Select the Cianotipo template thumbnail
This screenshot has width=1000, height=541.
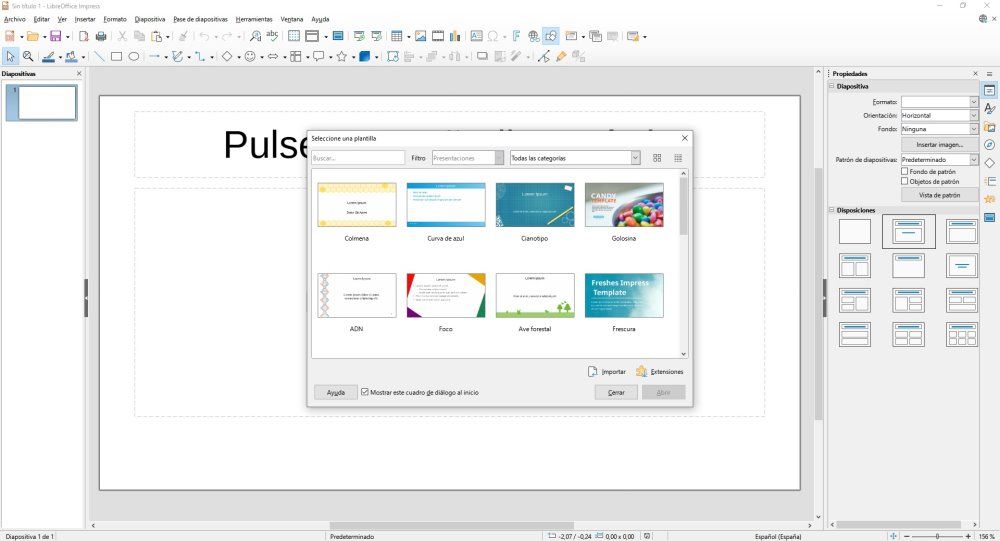[x=534, y=205]
